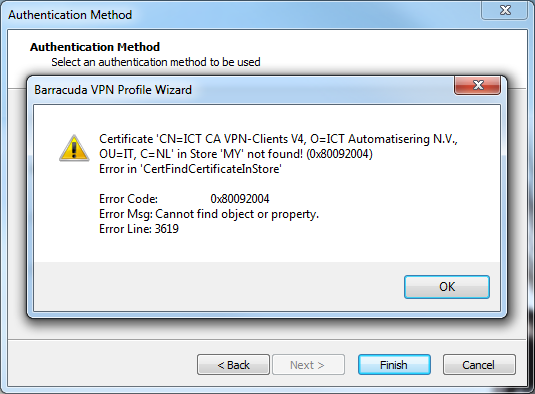
Task: Close the Authentication Method window
Action: point(504,10)
